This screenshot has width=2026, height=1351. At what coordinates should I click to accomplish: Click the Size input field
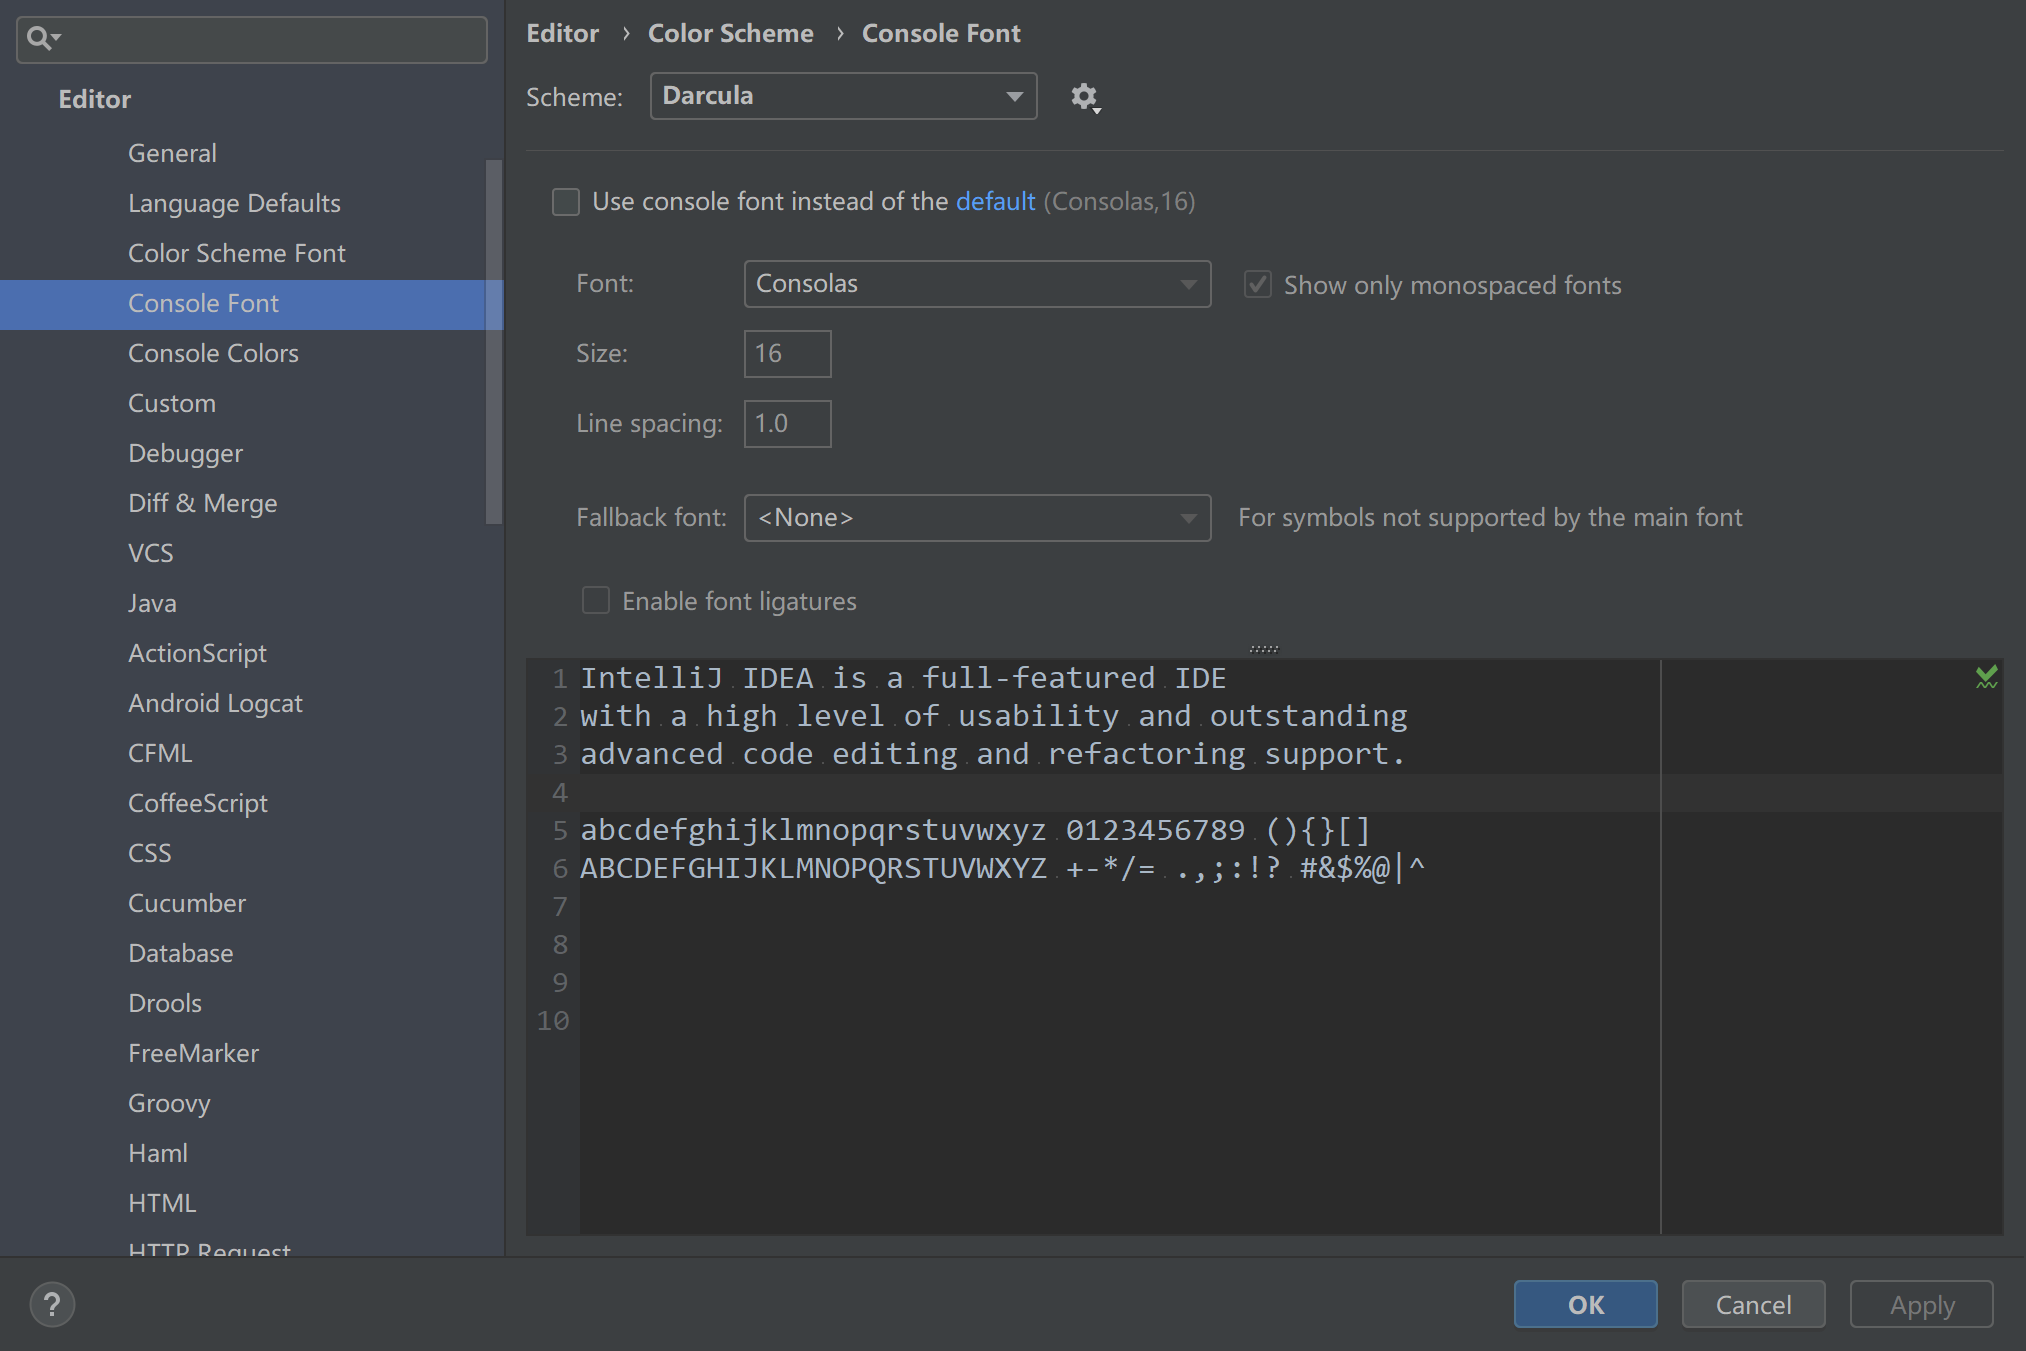coord(787,354)
